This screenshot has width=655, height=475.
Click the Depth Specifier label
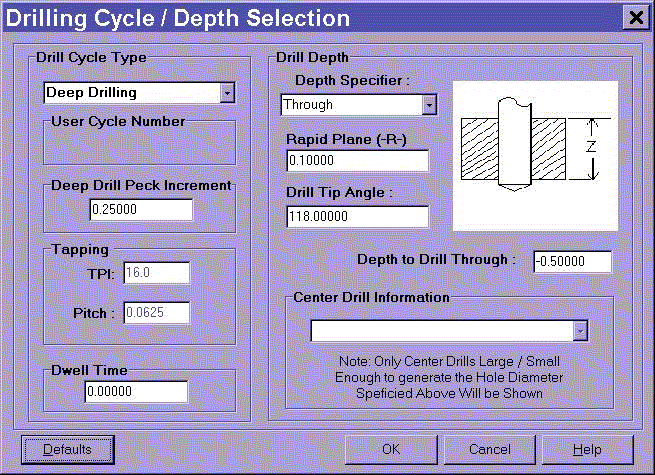pos(352,80)
